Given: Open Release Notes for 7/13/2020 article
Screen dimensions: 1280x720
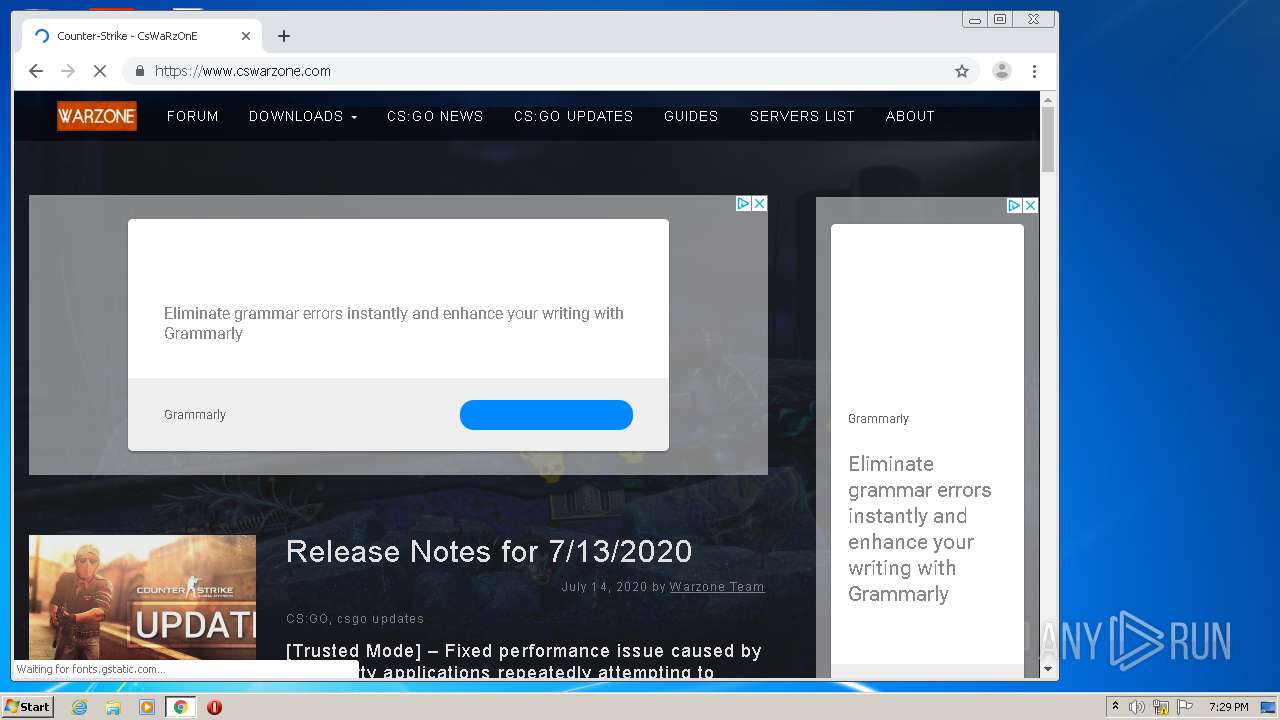Looking at the screenshot, I should pos(489,552).
